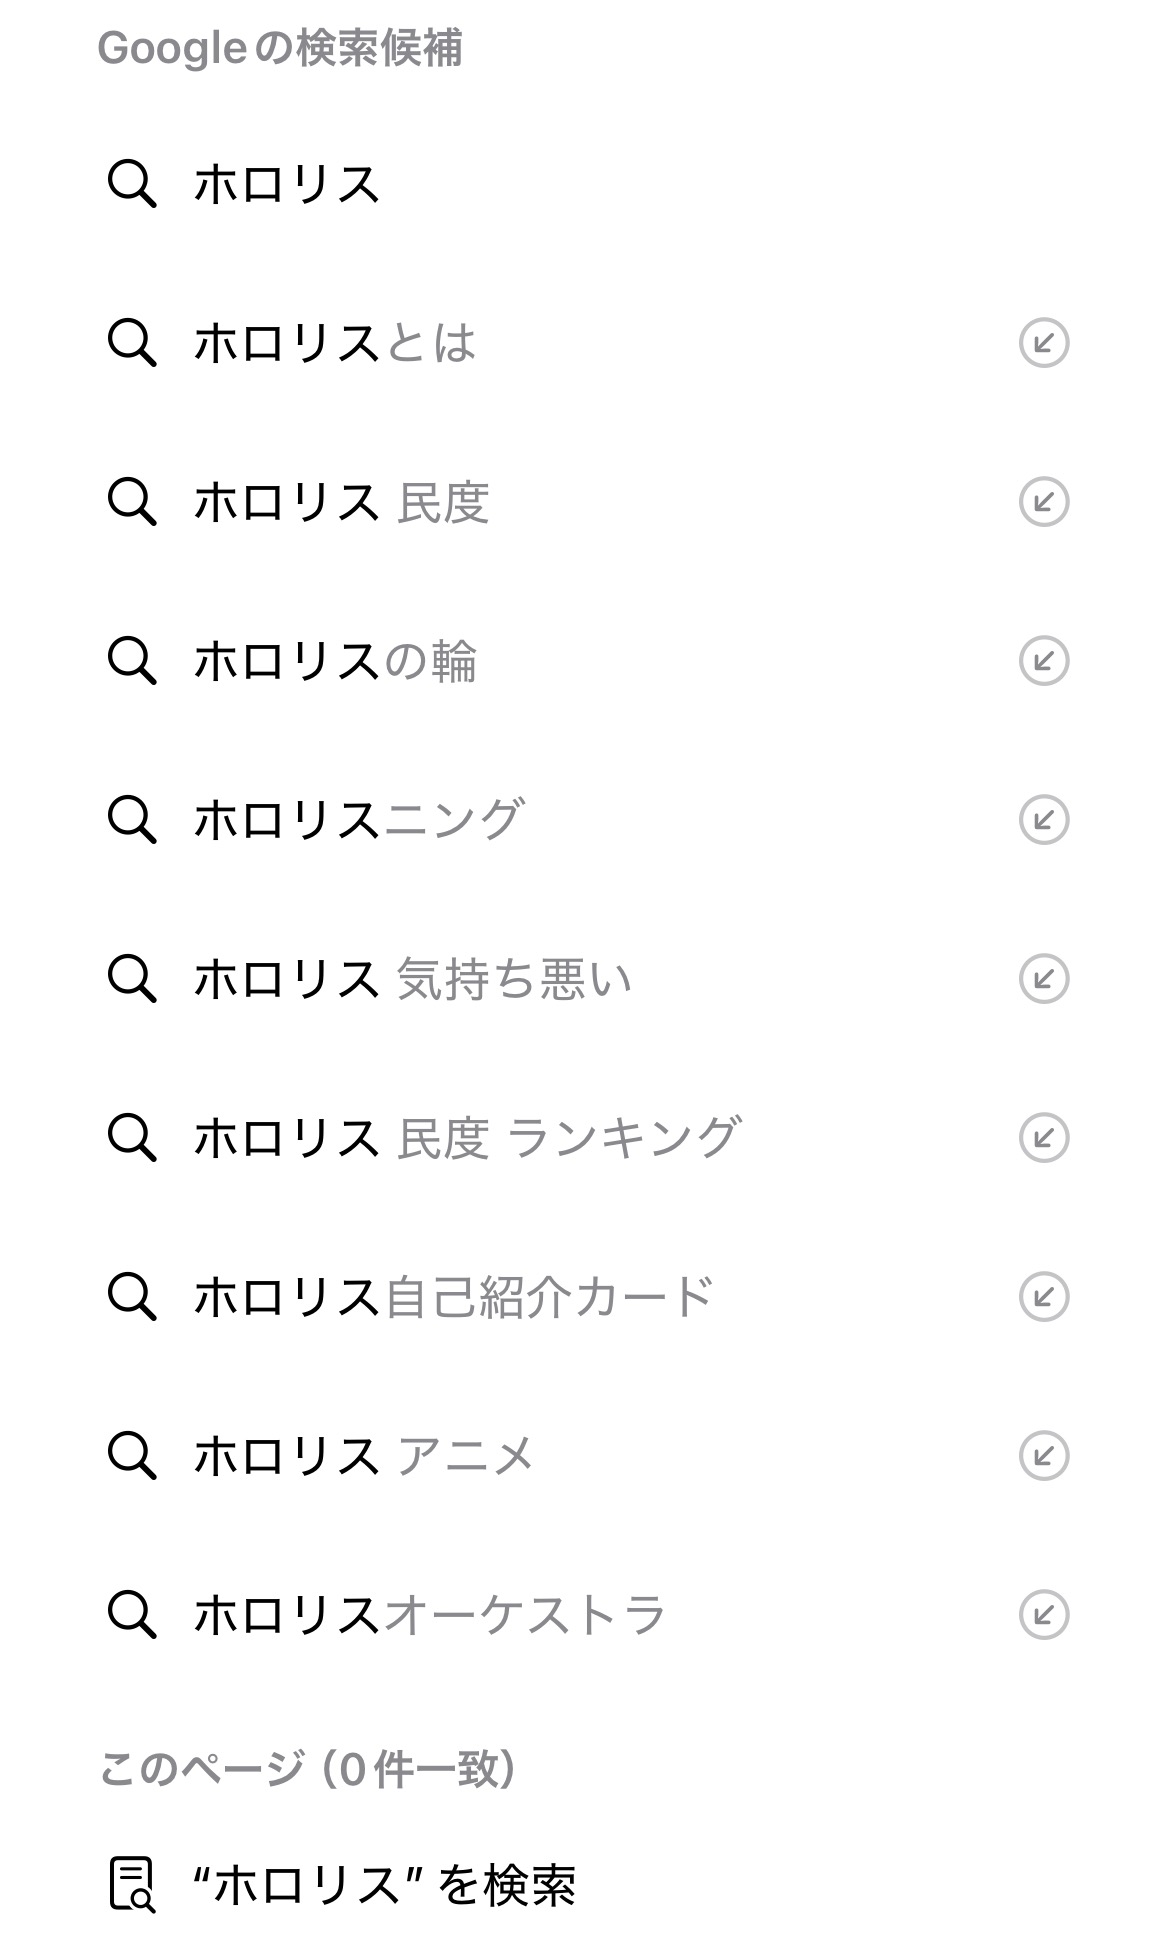Image resolution: width=1170 pixels, height=1956 pixels.
Task: Select ホロリスニング suggestion text
Action: (358, 820)
